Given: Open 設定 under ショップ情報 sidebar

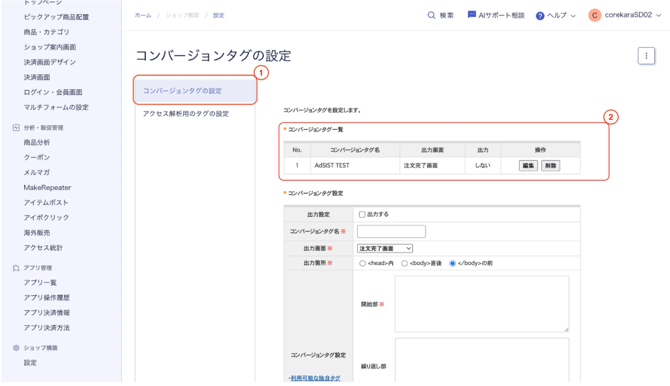Looking at the screenshot, I should click(30, 363).
